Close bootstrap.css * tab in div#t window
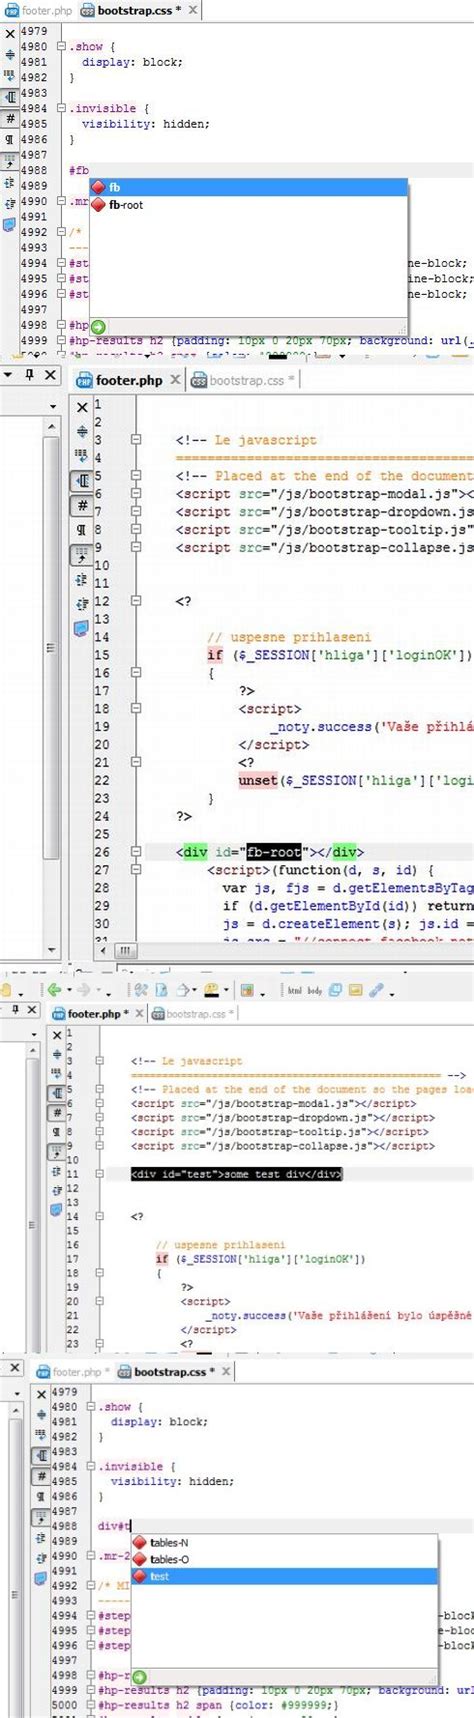474x1718 pixels. click(x=226, y=1371)
